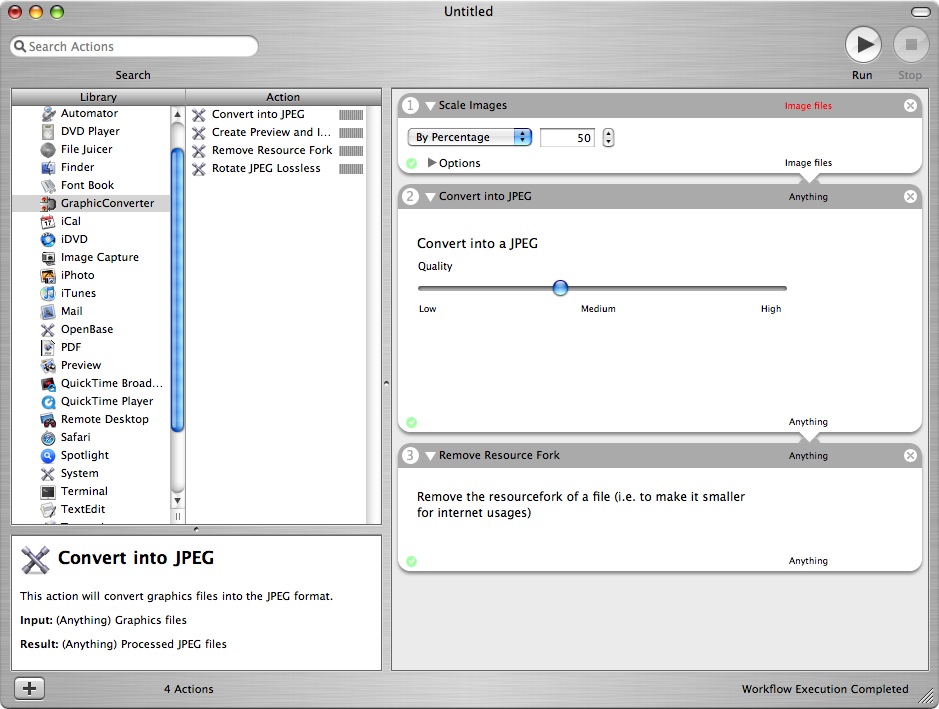Select the DVD Player library icon

[x=48, y=131]
